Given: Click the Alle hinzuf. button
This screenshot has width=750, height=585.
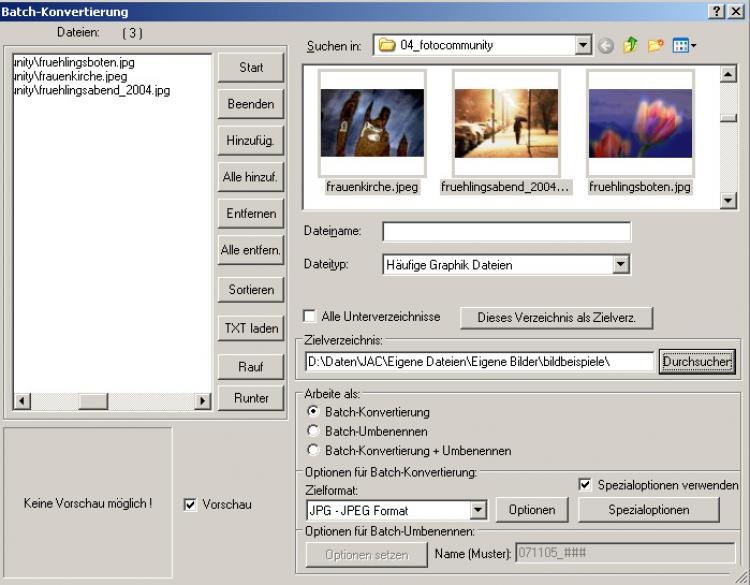Looking at the screenshot, I should click(x=250, y=177).
